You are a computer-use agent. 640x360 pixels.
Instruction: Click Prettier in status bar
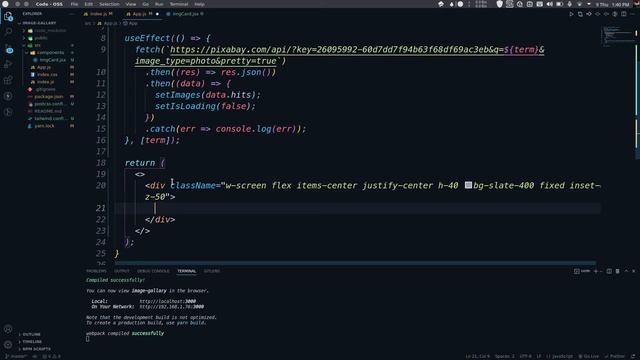click(615, 356)
